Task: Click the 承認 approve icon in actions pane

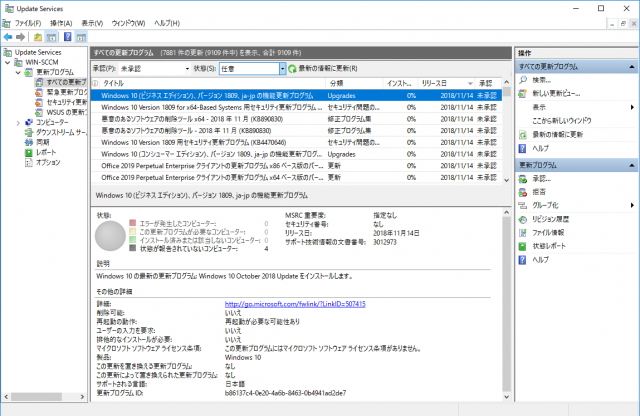Action: pos(524,177)
